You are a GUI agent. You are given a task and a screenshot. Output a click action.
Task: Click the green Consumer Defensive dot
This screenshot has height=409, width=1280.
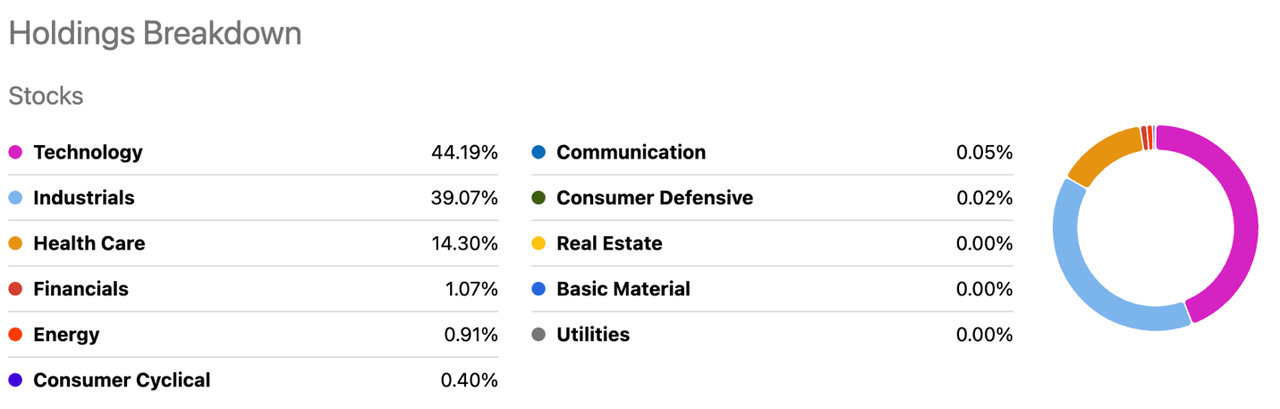[x=539, y=198]
